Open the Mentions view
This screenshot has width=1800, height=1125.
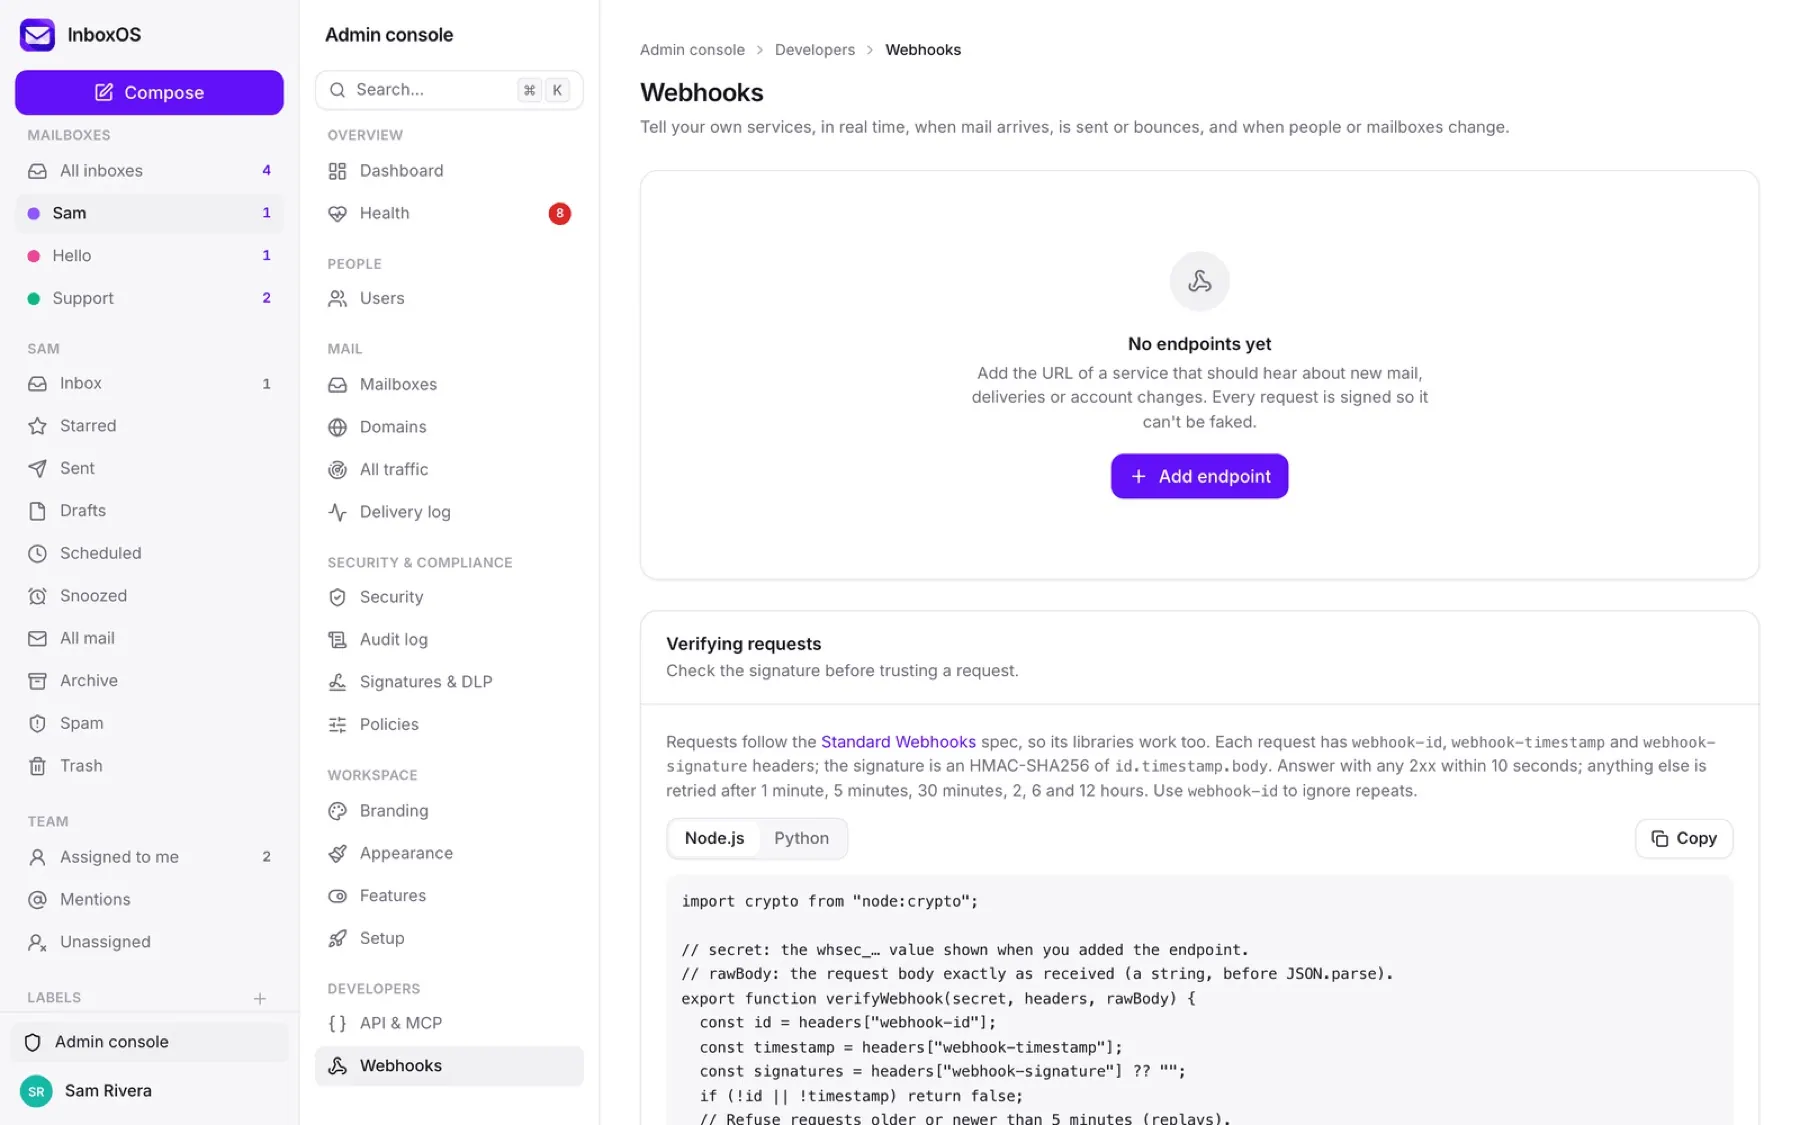point(149,899)
